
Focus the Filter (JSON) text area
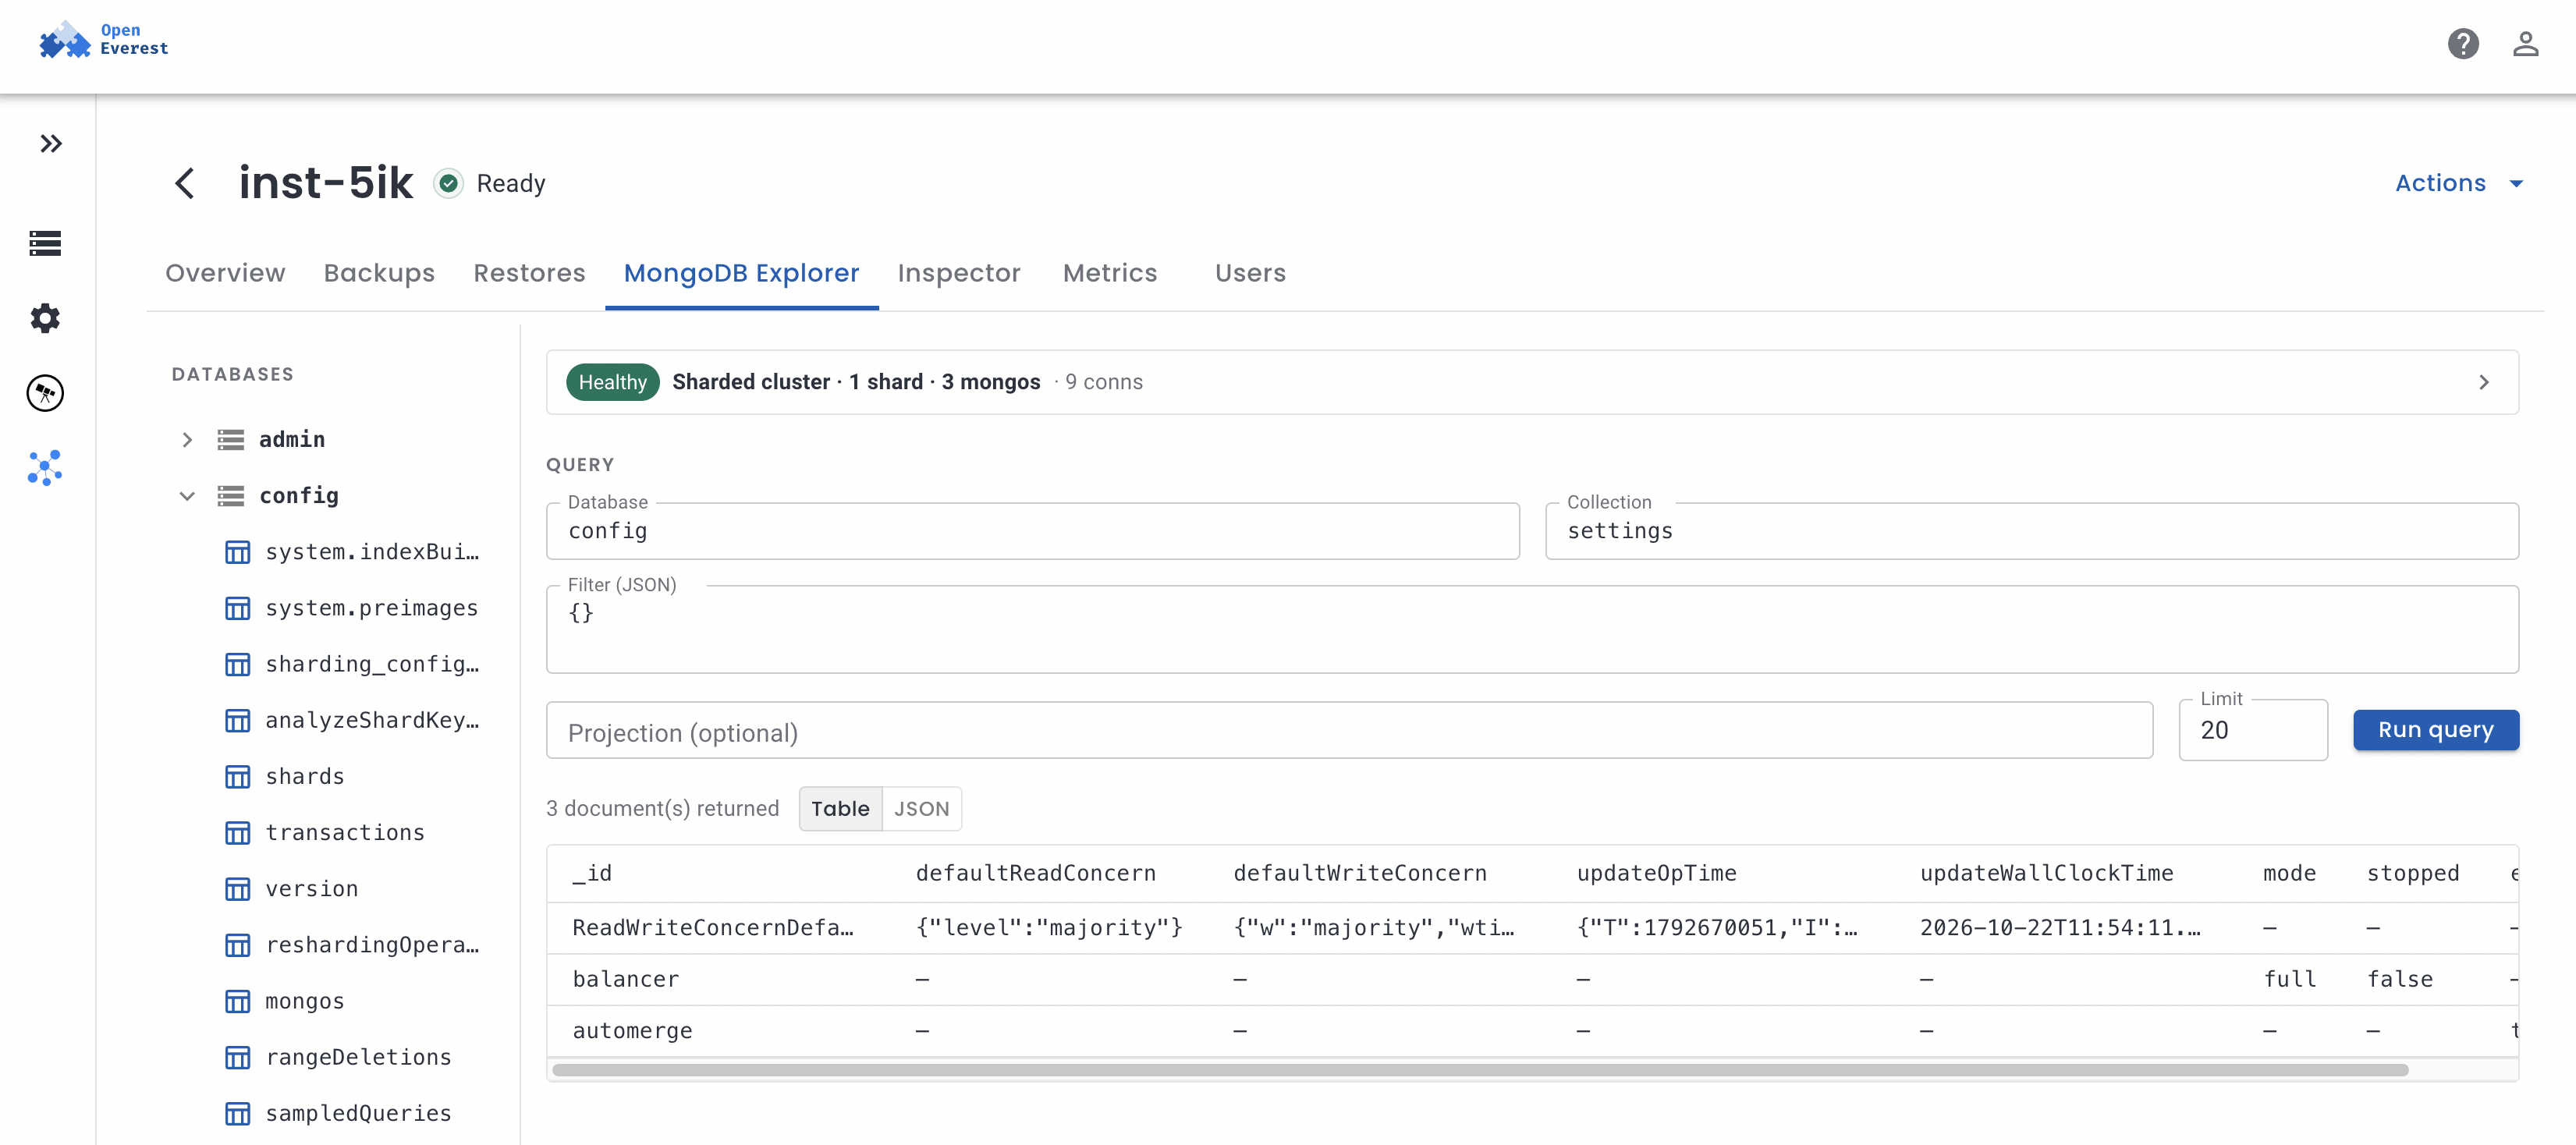1532,629
